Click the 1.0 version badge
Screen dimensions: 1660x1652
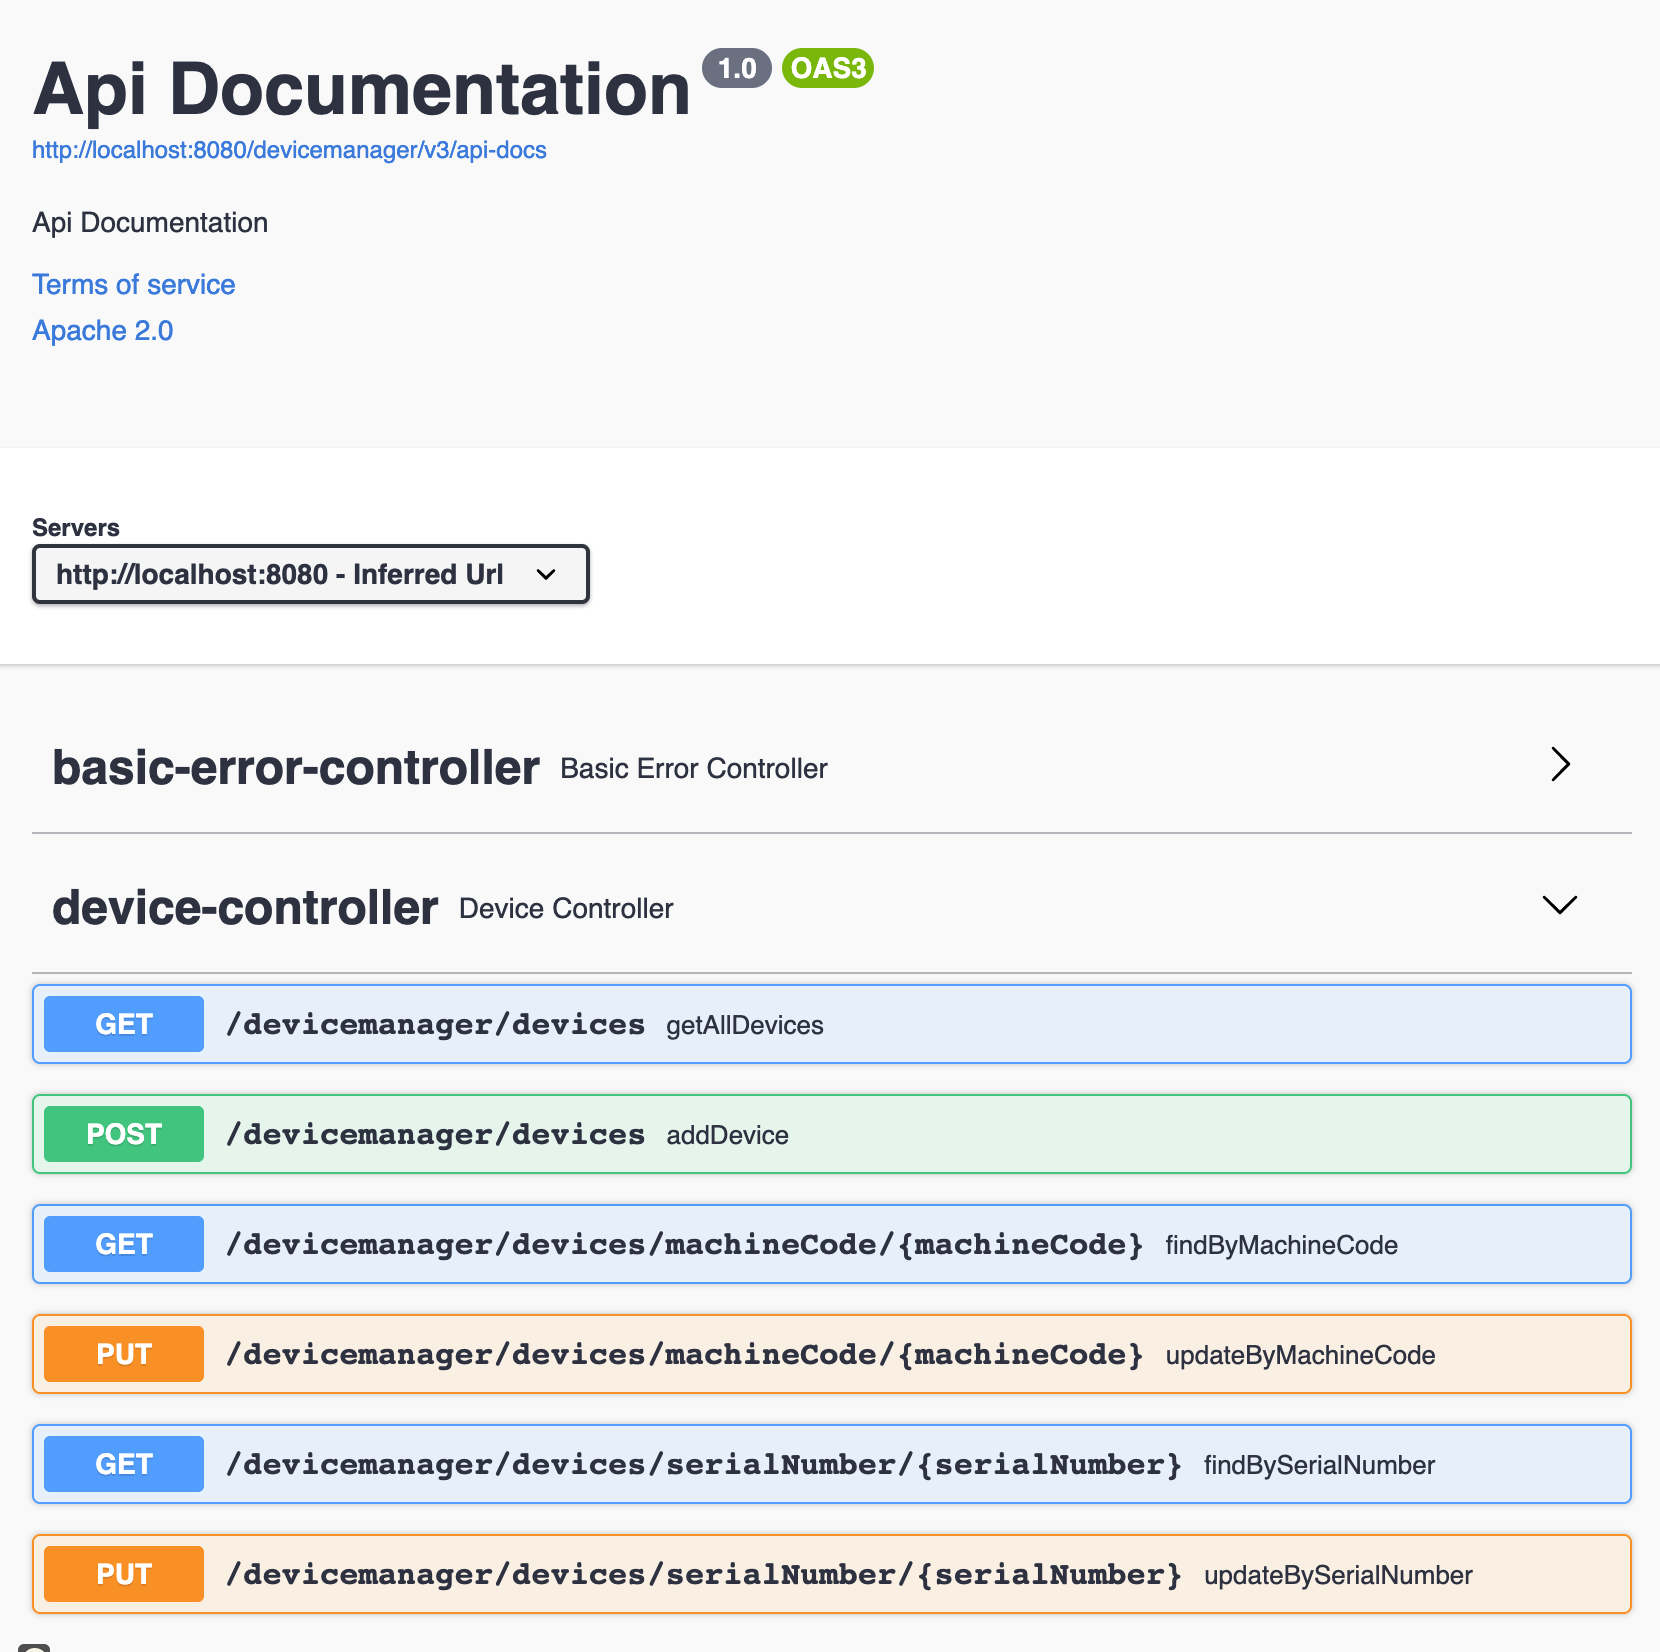737,68
